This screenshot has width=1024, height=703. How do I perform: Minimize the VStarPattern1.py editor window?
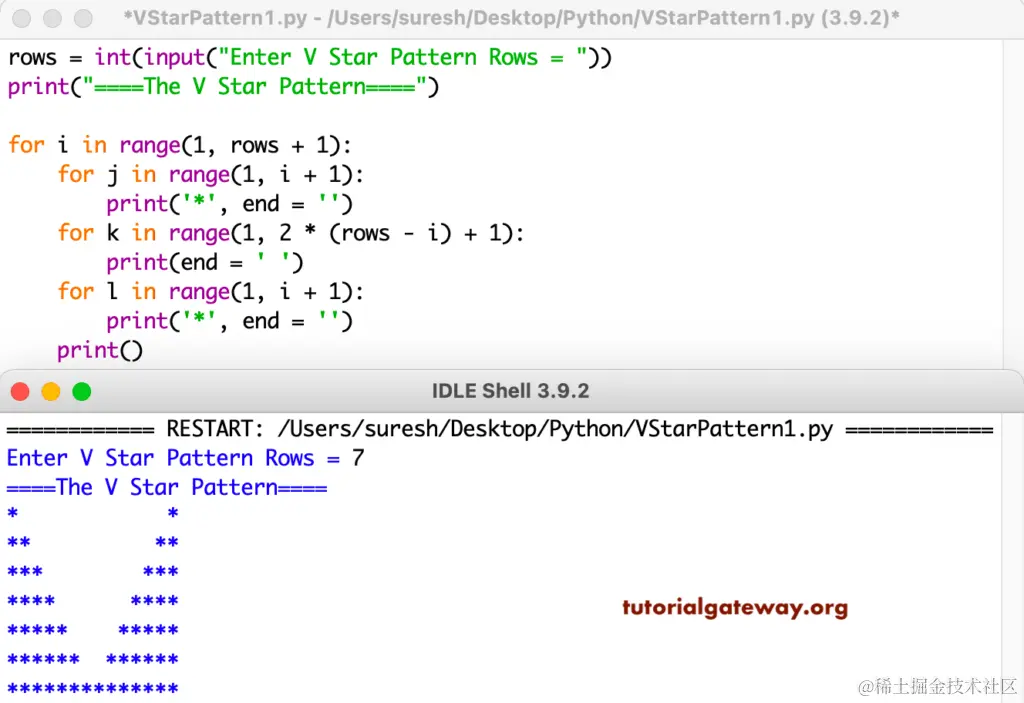pos(52,18)
